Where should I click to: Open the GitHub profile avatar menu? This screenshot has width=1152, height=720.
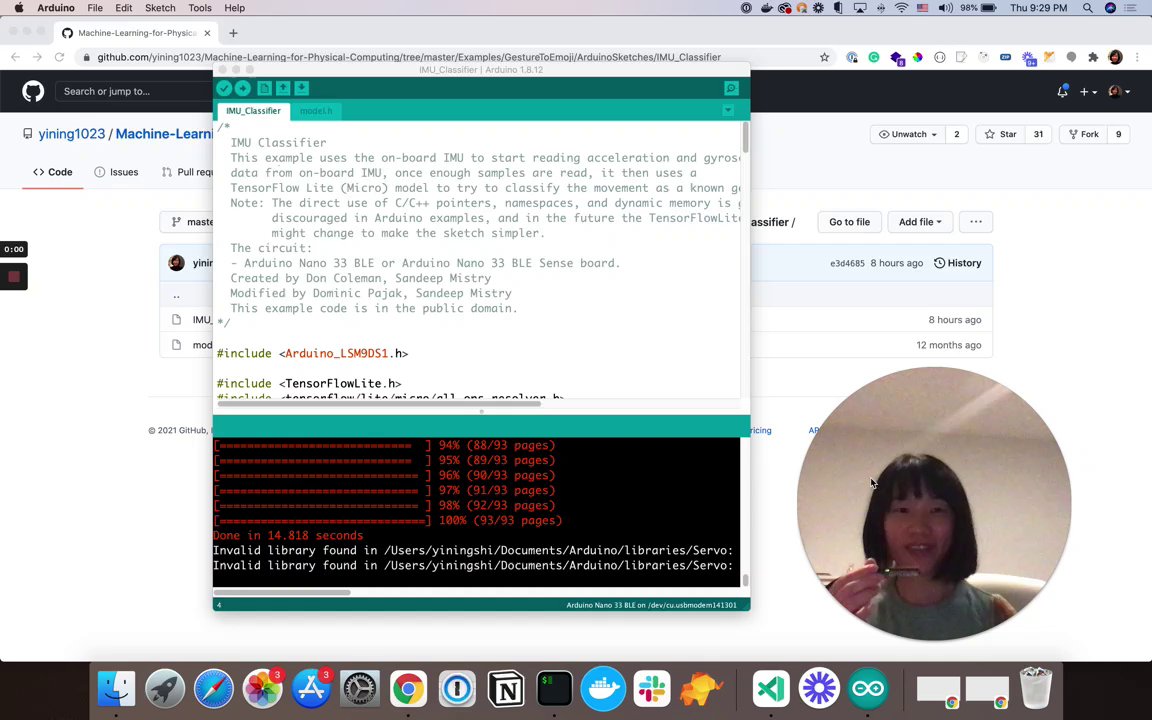(x=1119, y=92)
